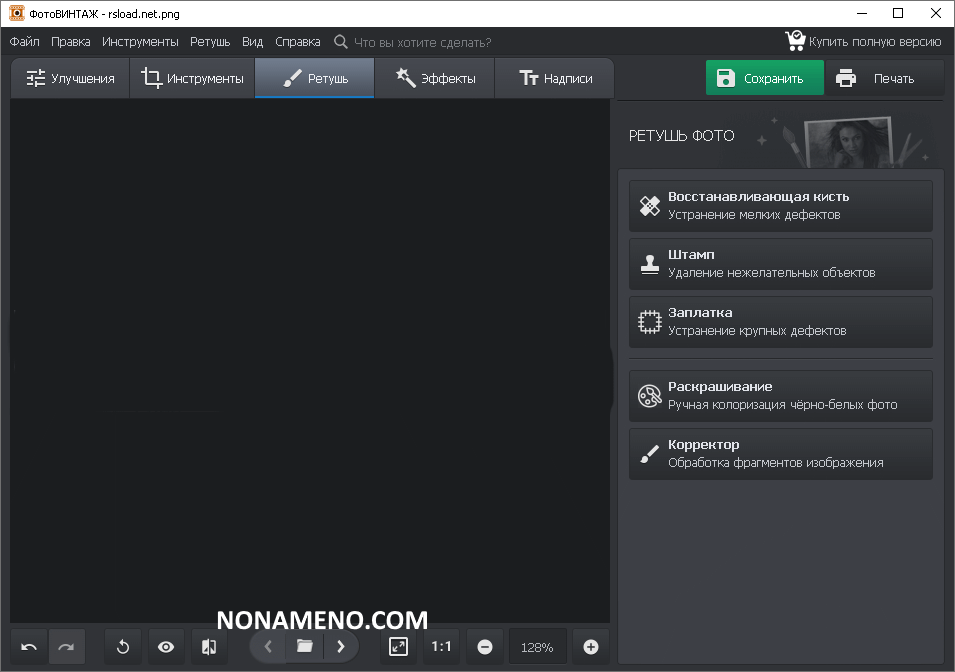Choose the Штамп tool
This screenshot has height=672, width=955.
point(780,264)
